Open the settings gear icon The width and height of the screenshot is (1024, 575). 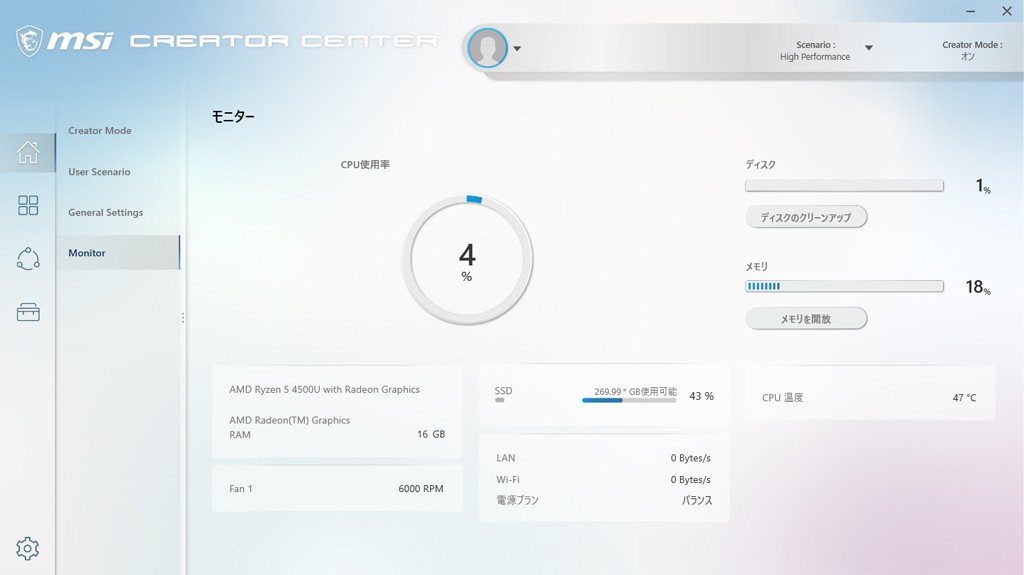[27, 548]
